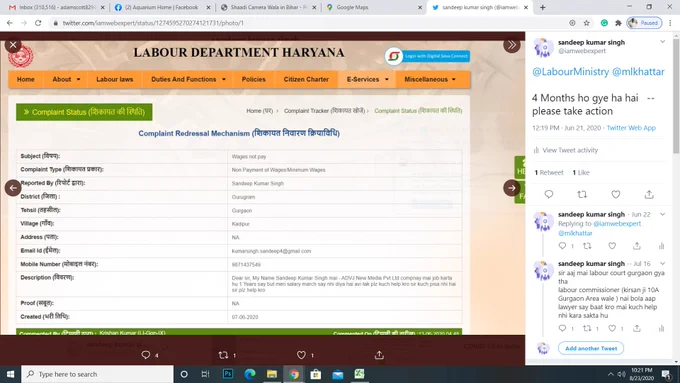Retweet the main tweet in sidebar

[x=582, y=194]
